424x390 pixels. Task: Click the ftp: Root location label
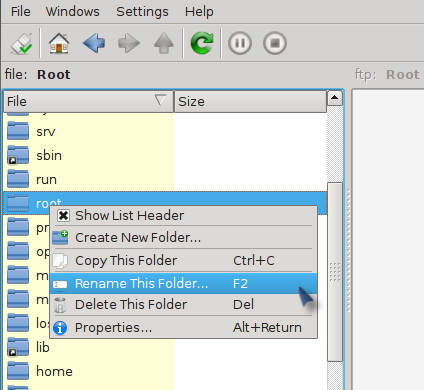(387, 74)
